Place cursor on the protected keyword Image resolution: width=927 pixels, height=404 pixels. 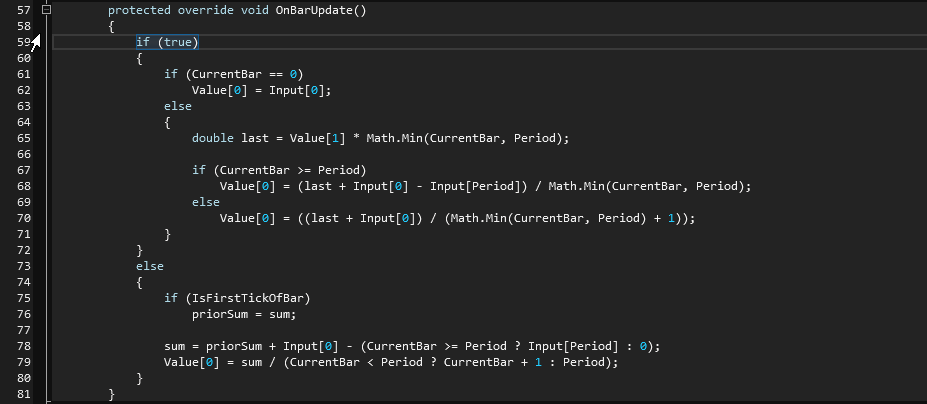click(x=143, y=10)
